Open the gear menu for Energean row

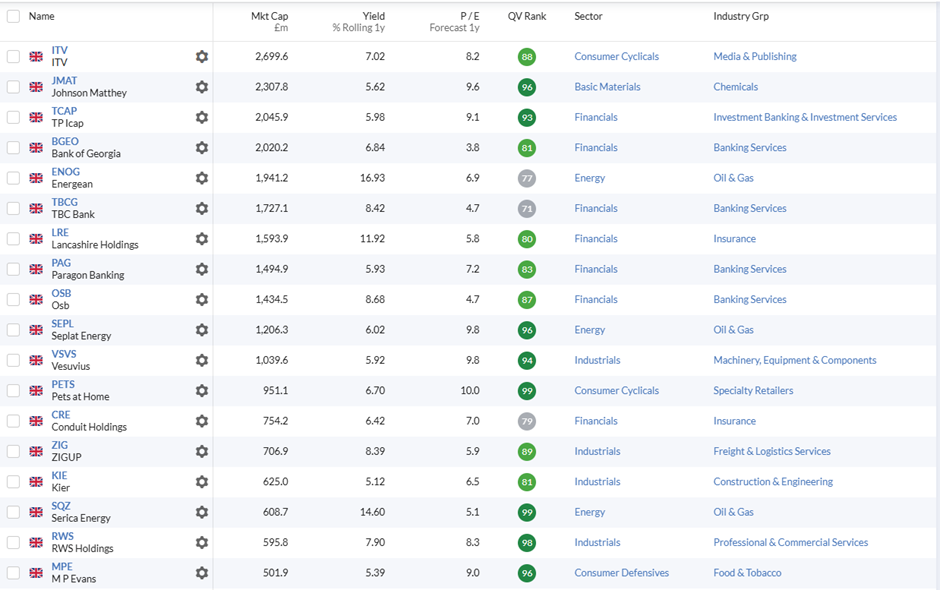click(202, 178)
